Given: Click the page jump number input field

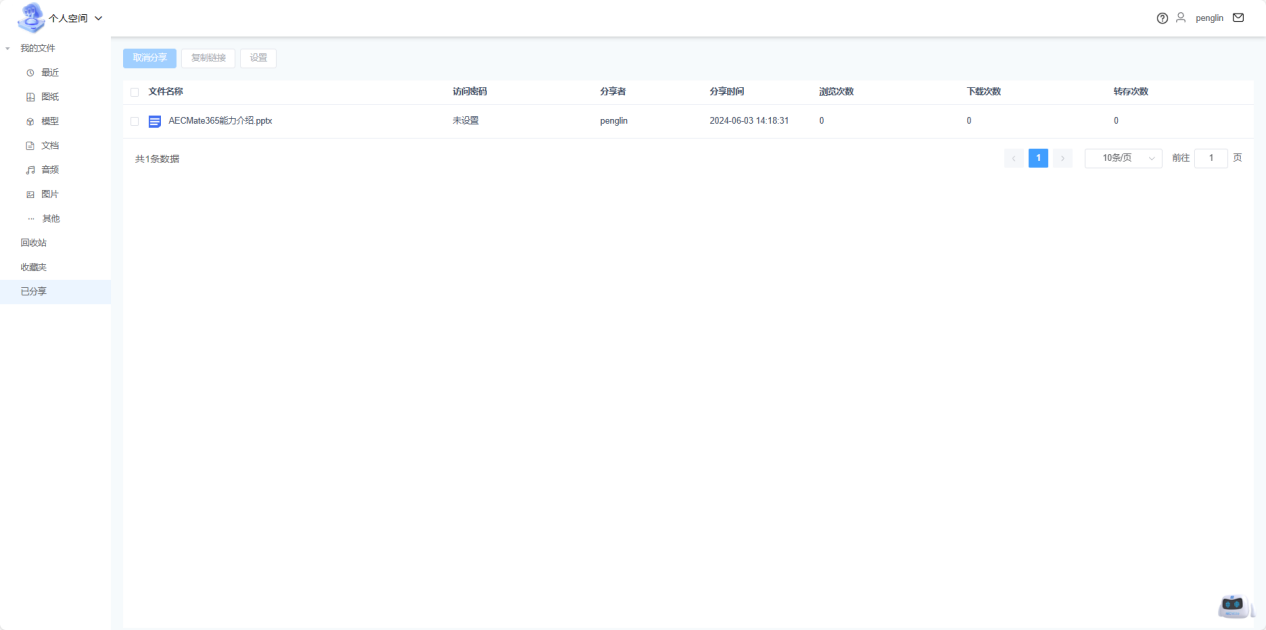Looking at the screenshot, I should coord(1210,158).
